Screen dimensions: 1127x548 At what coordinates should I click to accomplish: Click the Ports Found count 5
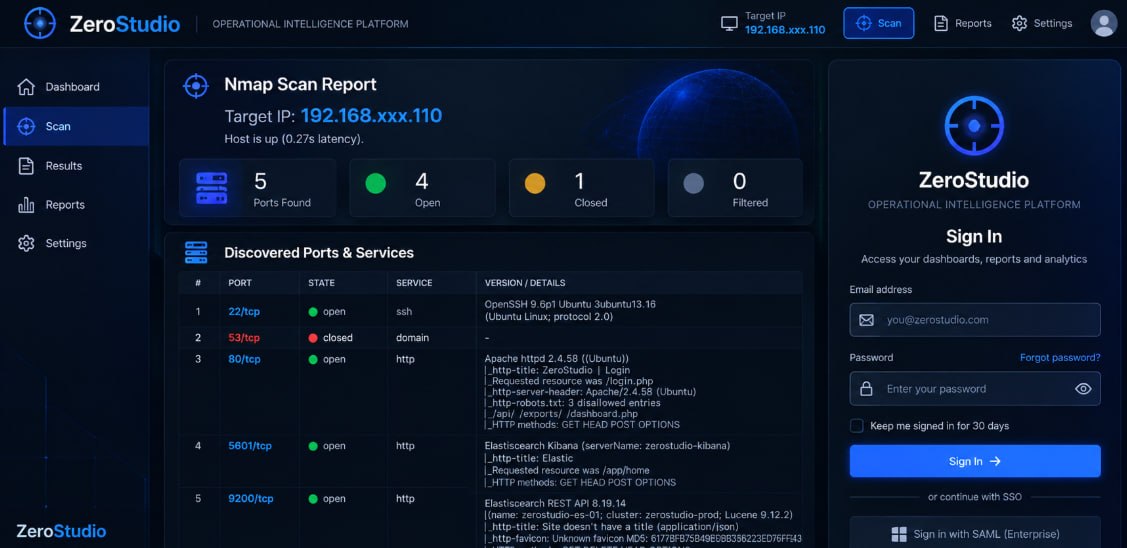[260, 181]
